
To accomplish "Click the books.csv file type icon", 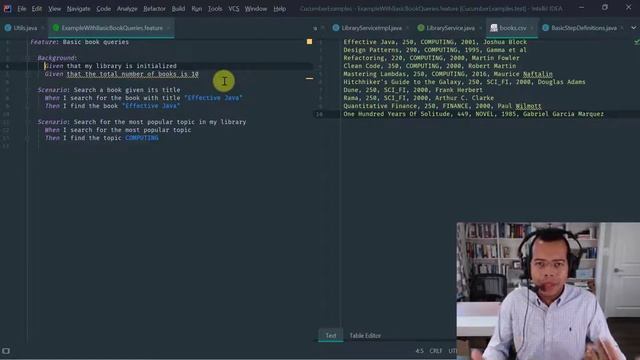I will tap(494, 28).
